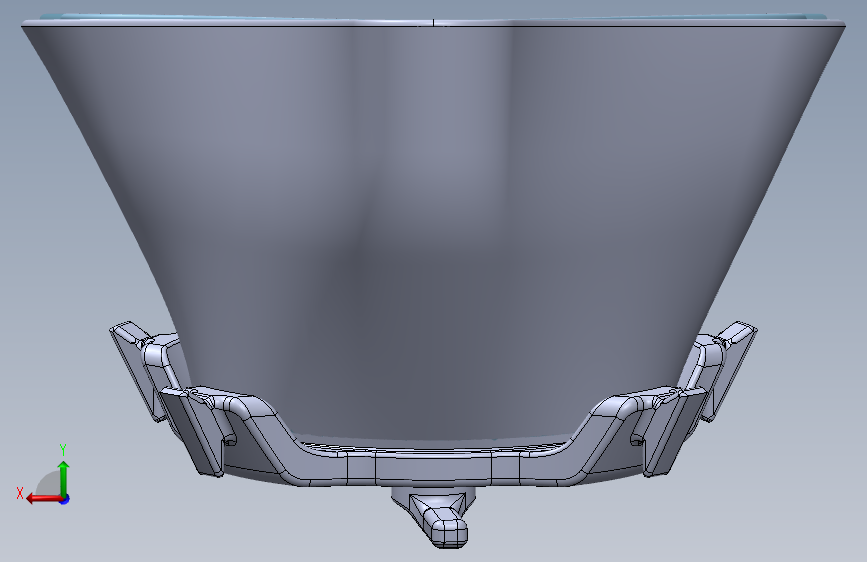Click the red X axis arrow of triad
This screenshot has width=867, height=562.
tap(44, 498)
